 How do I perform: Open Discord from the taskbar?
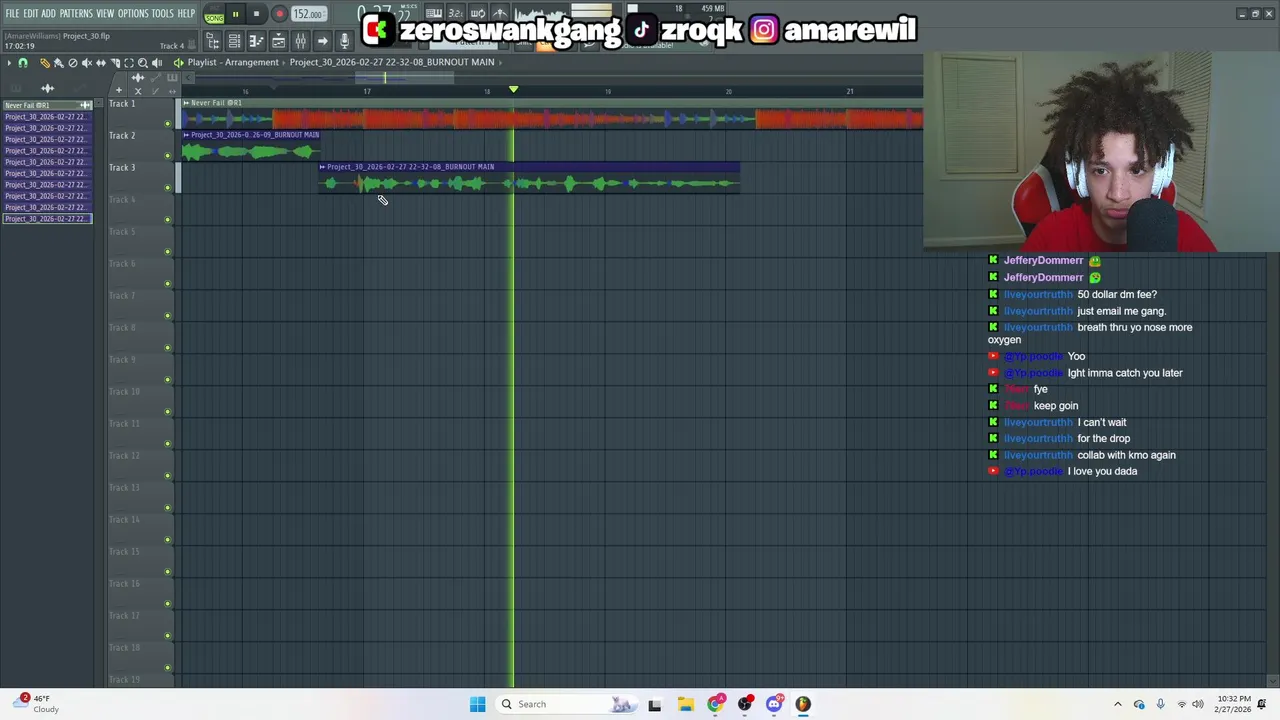[774, 704]
